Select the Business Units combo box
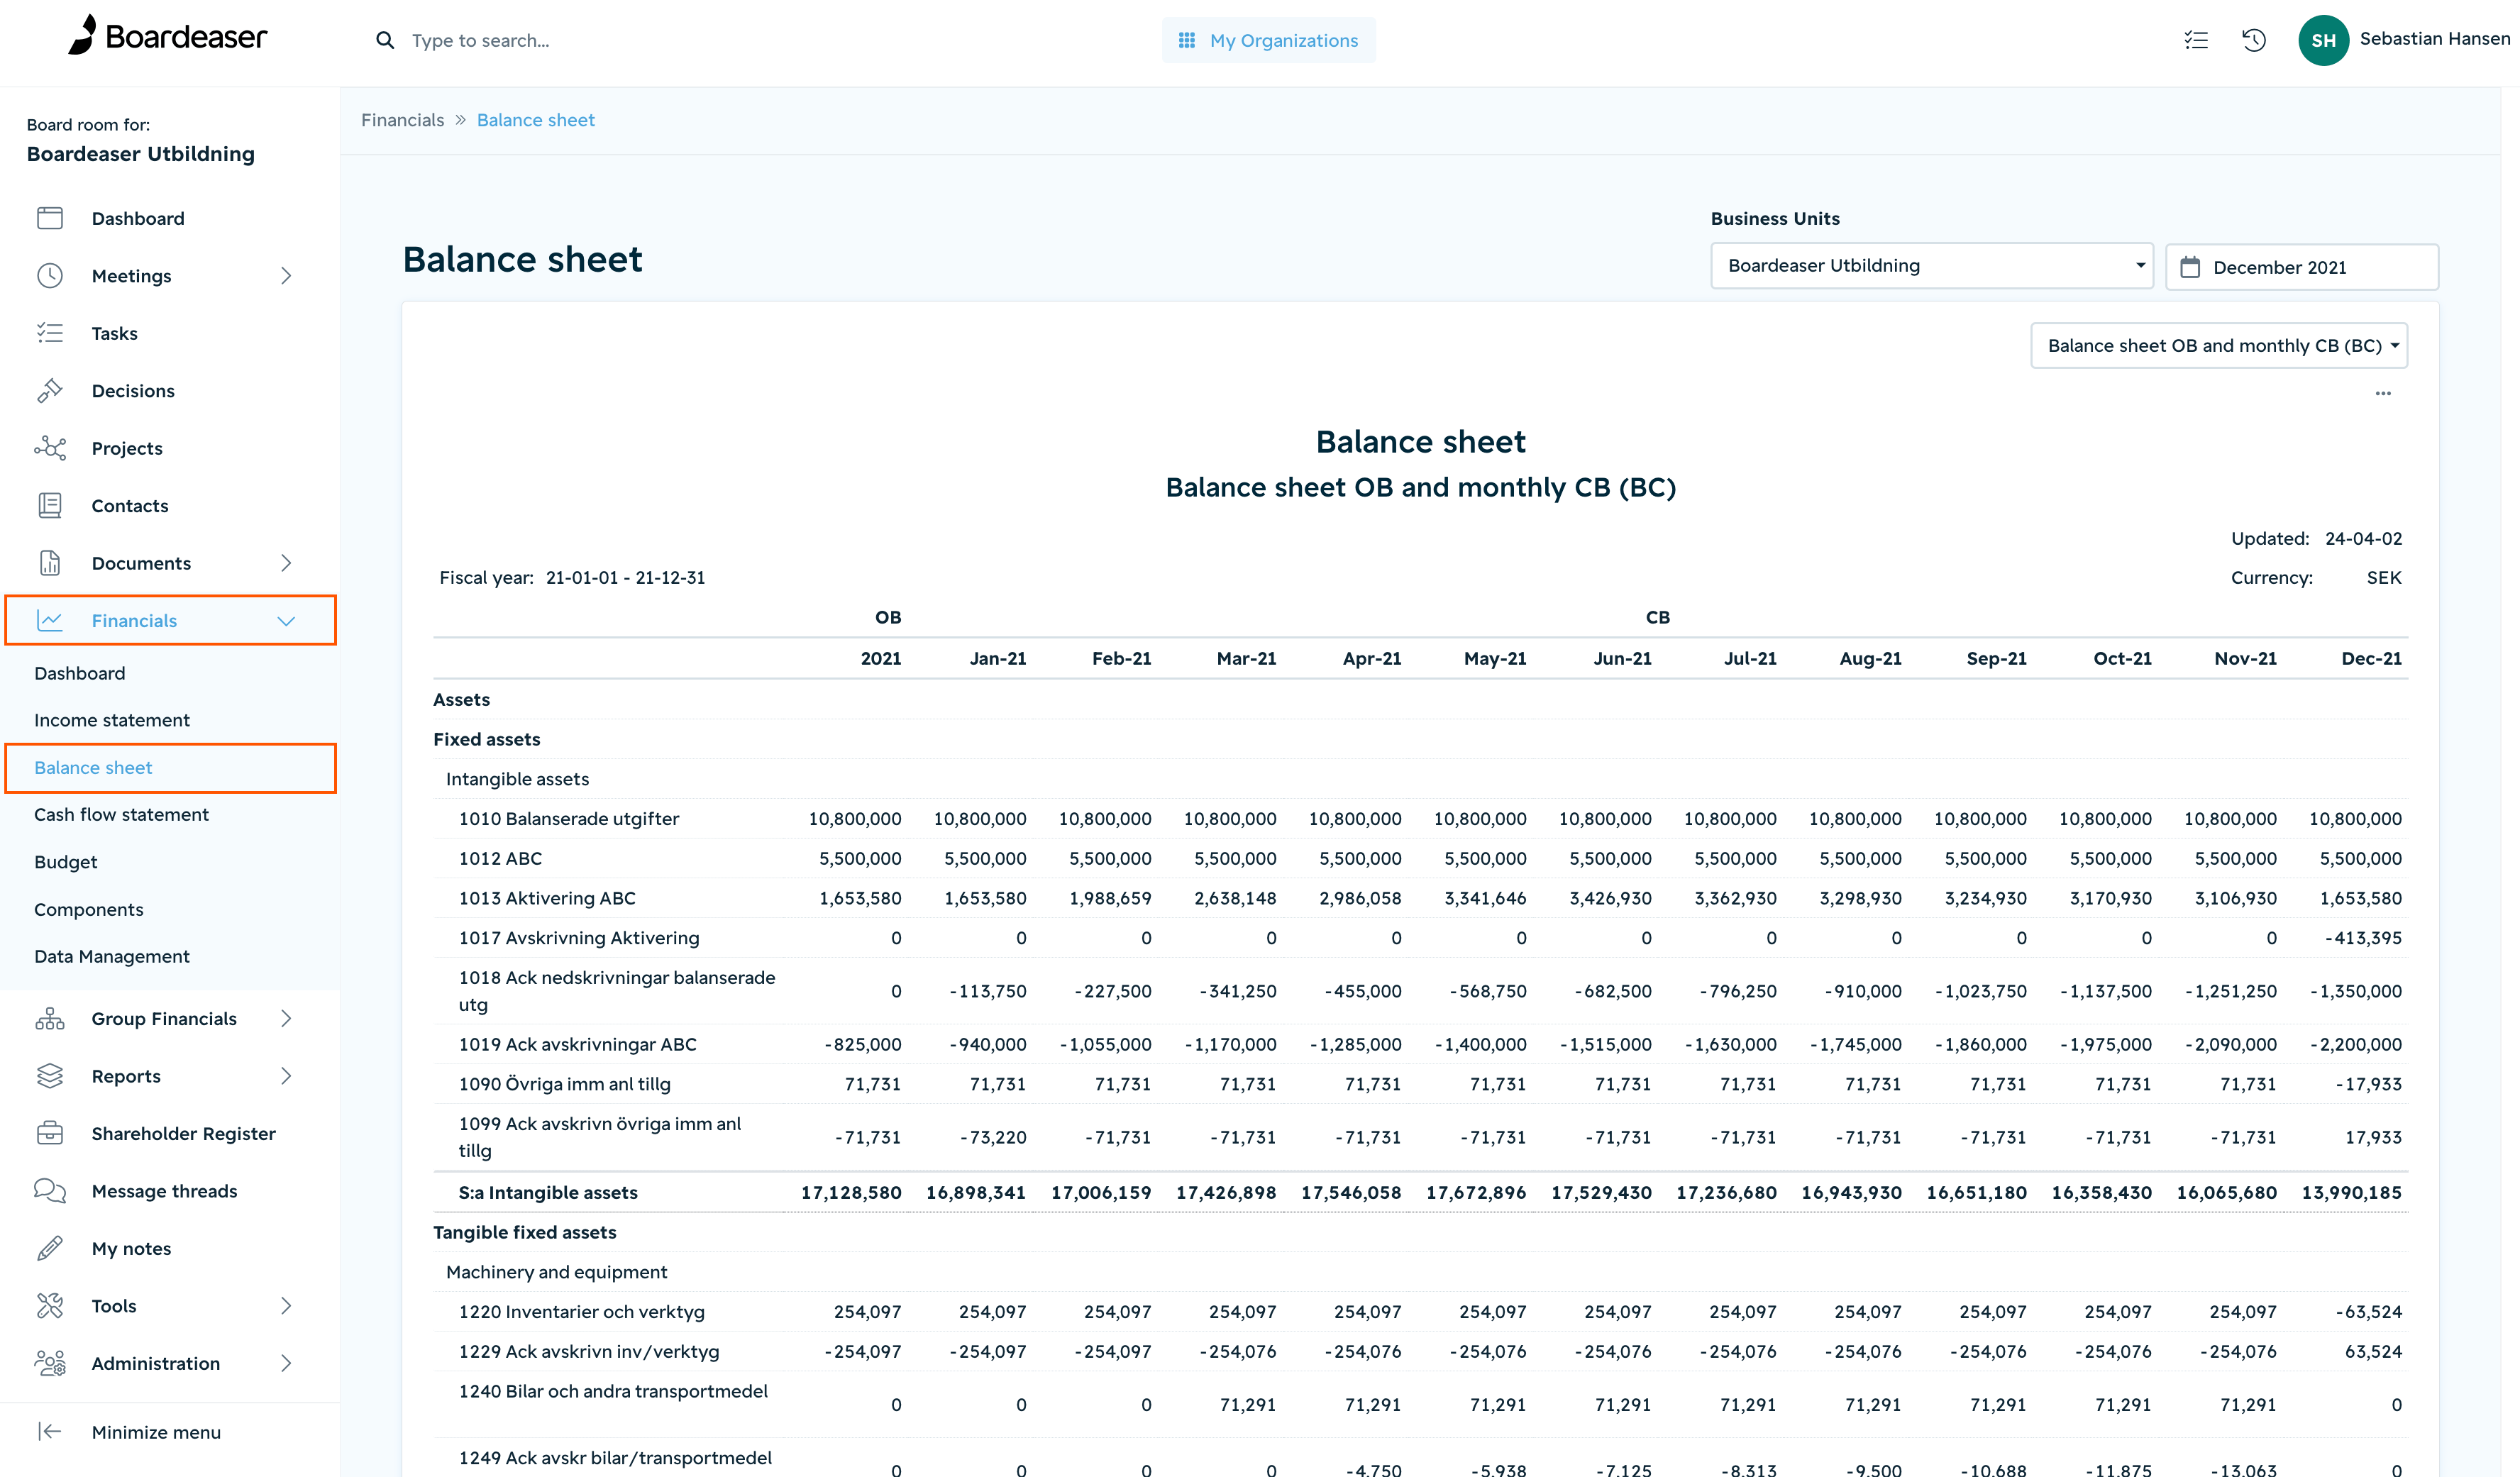2520x1477 pixels. pyautogui.click(x=1931, y=265)
